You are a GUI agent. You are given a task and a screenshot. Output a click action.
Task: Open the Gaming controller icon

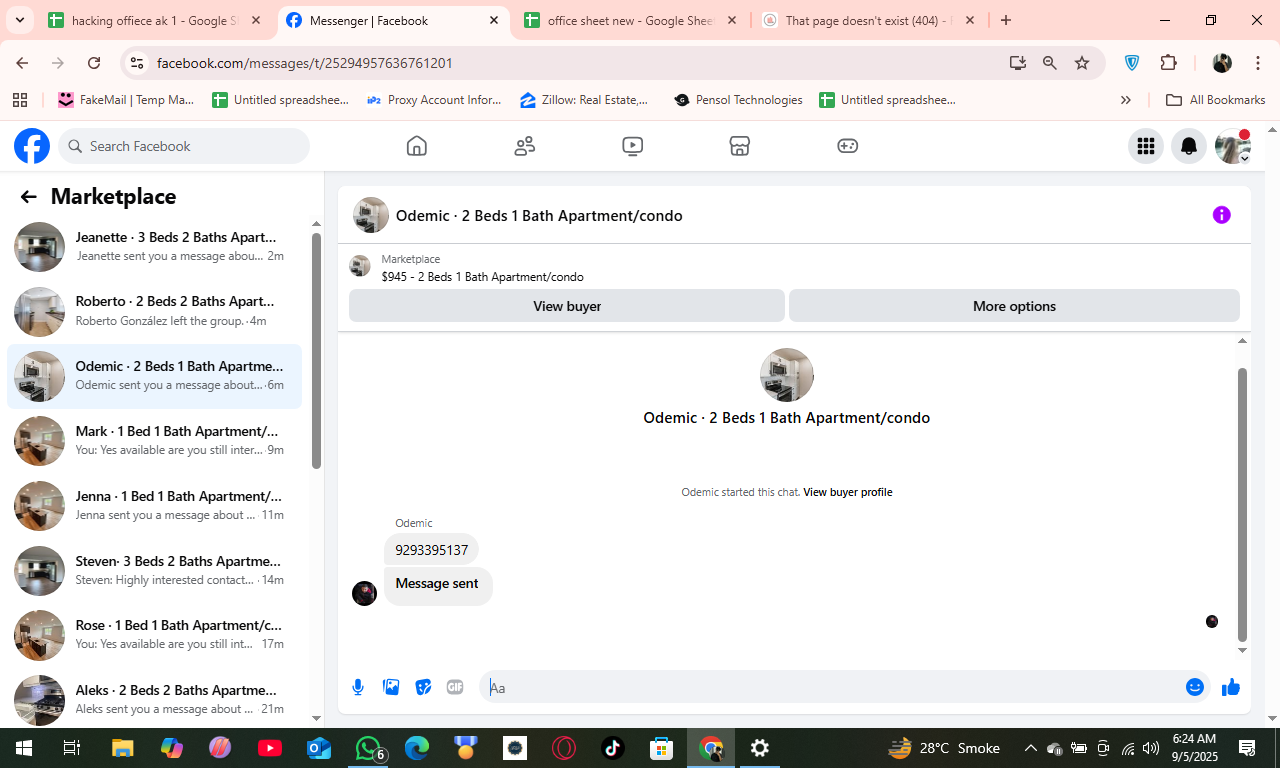click(x=847, y=146)
